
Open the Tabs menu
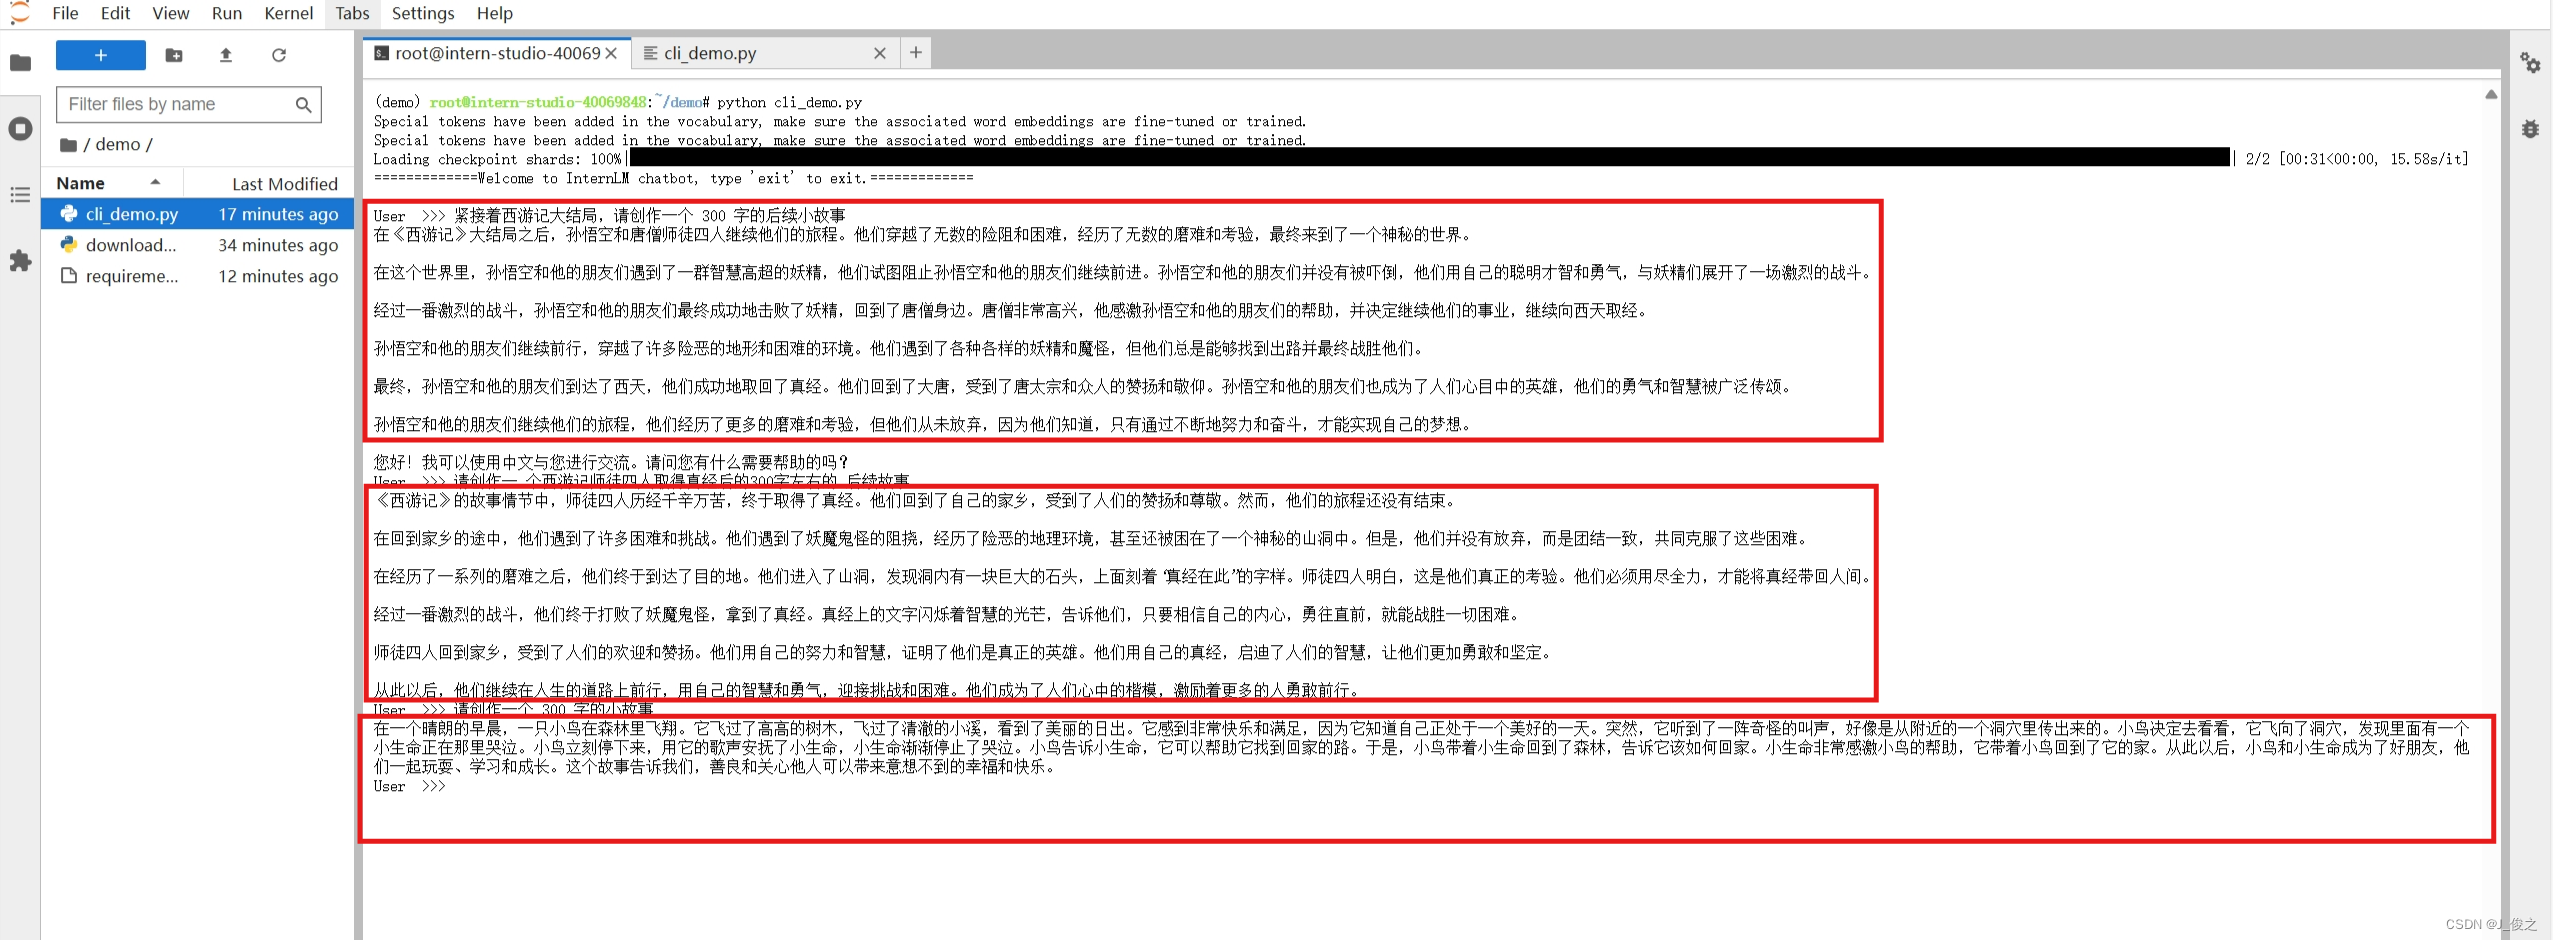click(352, 13)
